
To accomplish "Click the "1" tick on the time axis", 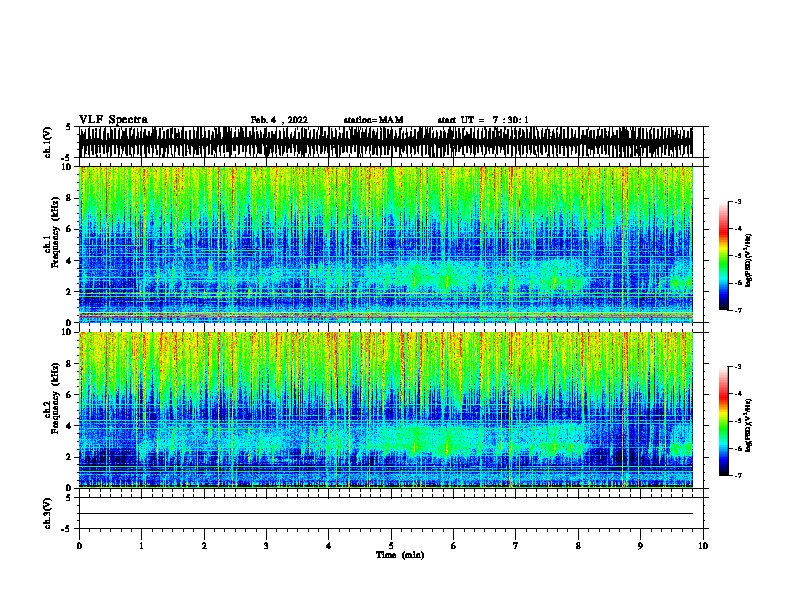I will point(141,545).
